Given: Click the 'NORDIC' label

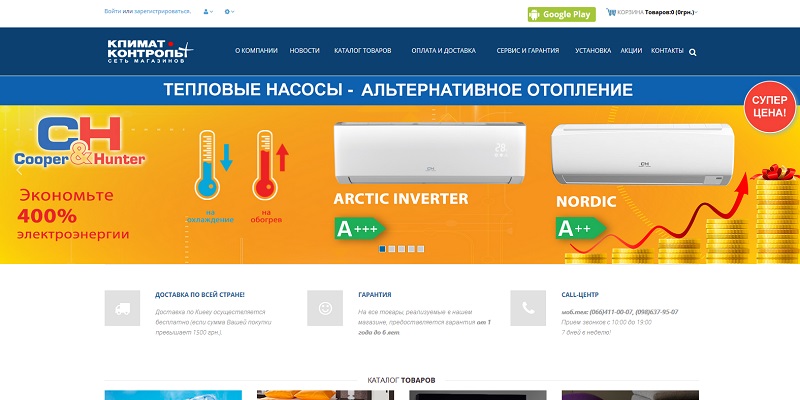Looking at the screenshot, I should 586,202.
